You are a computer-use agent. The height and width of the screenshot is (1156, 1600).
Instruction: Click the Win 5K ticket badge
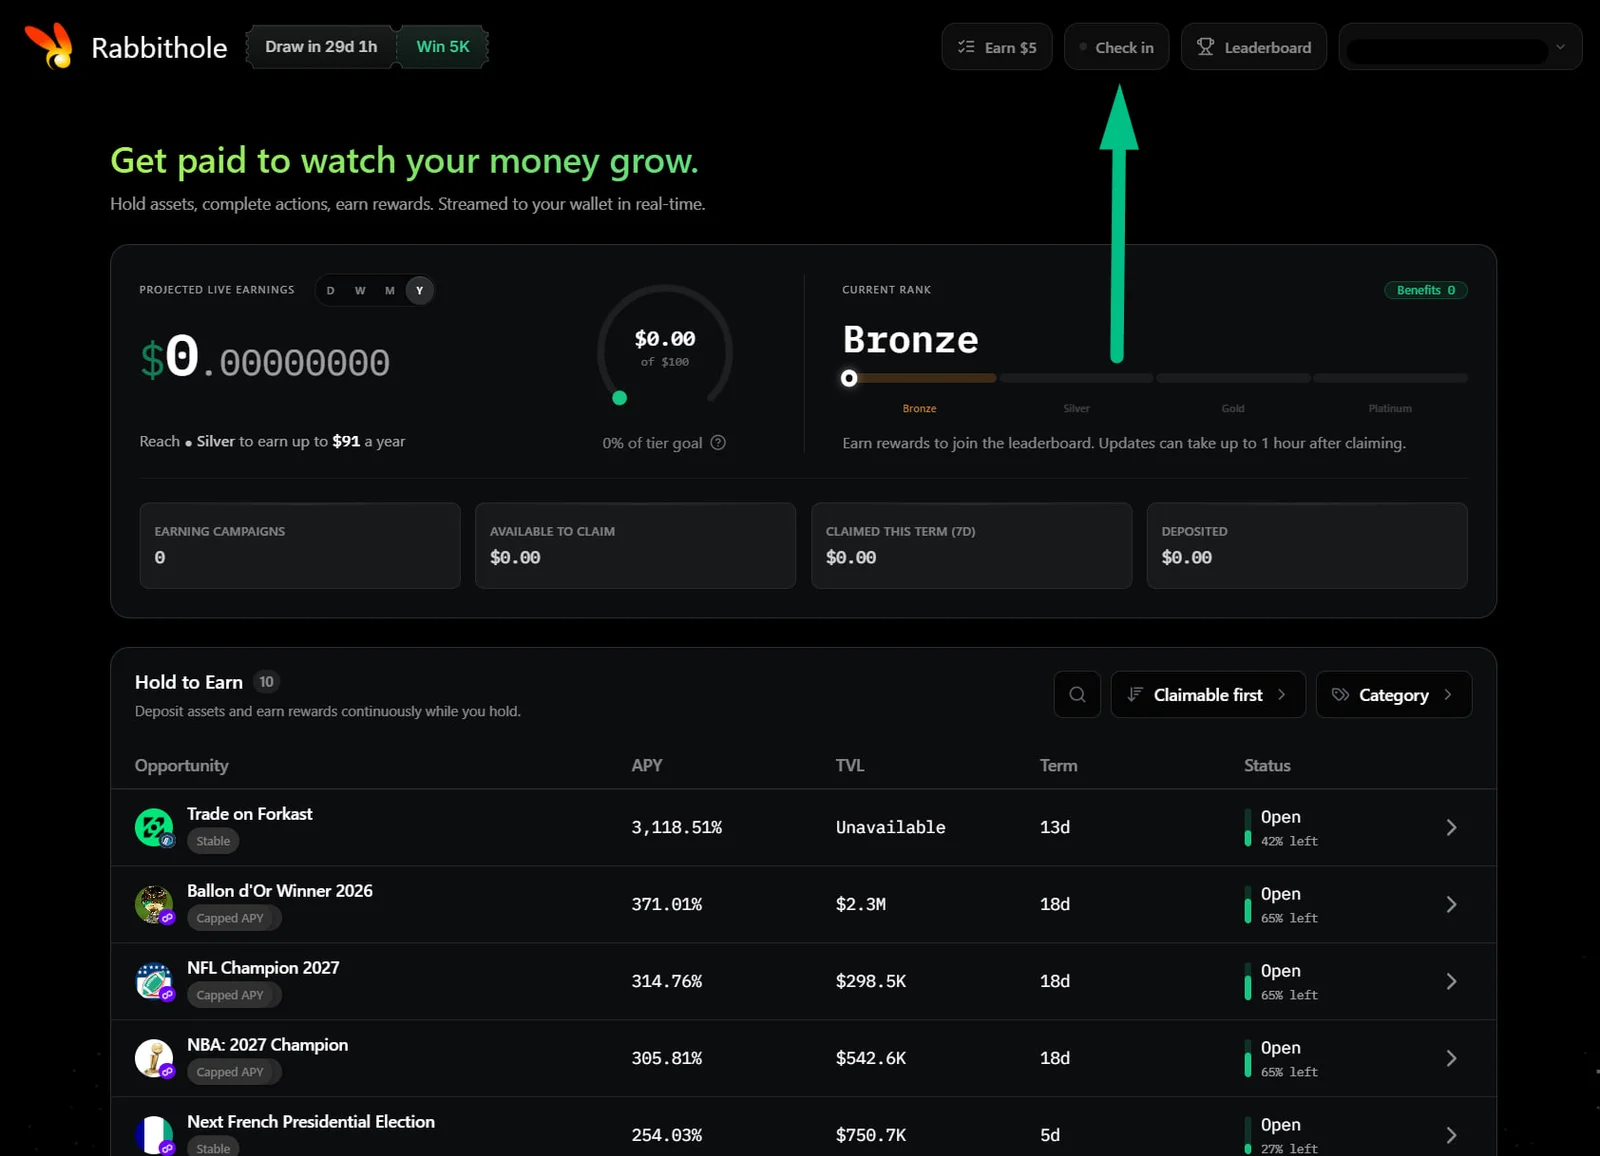coord(443,47)
